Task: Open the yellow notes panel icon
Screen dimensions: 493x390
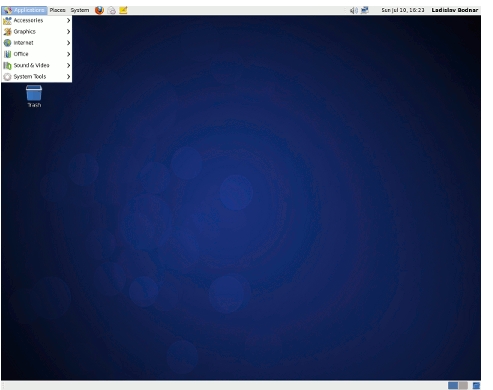Action: pos(123,10)
